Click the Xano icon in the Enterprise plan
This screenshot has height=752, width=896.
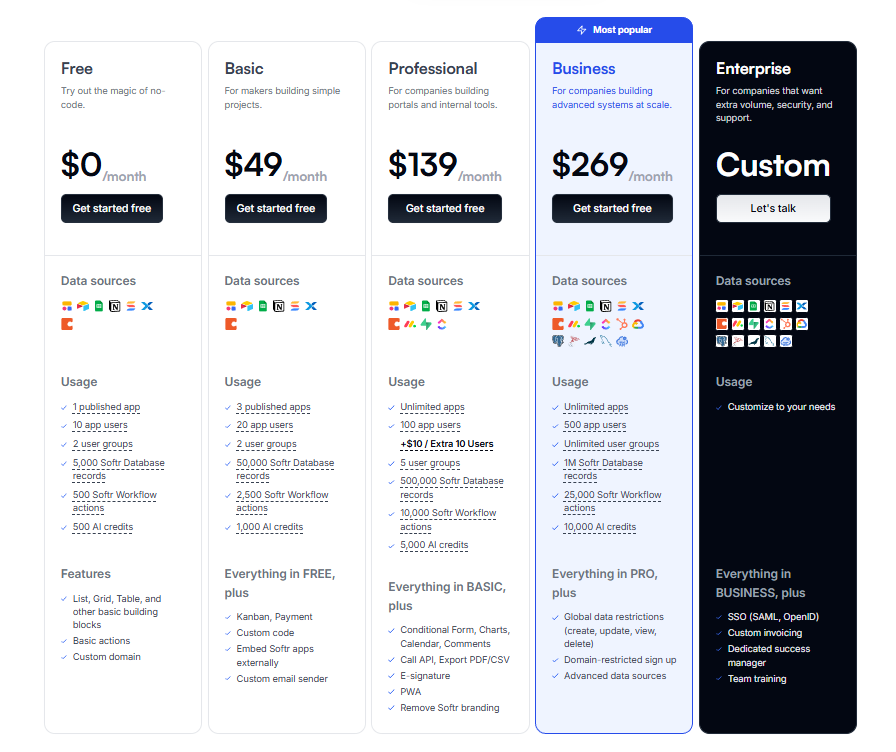click(802, 306)
